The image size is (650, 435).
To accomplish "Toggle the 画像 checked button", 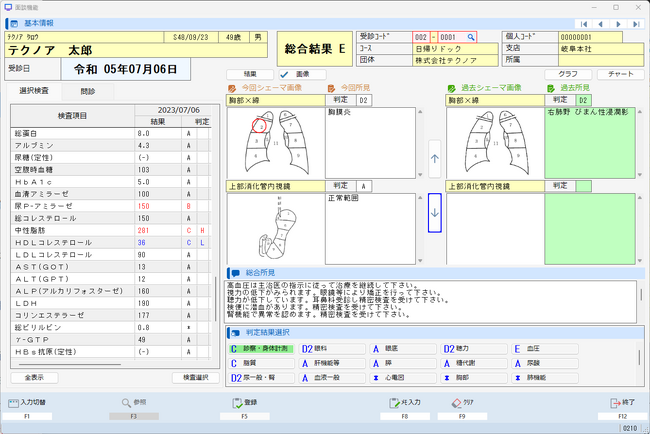I will (x=302, y=74).
